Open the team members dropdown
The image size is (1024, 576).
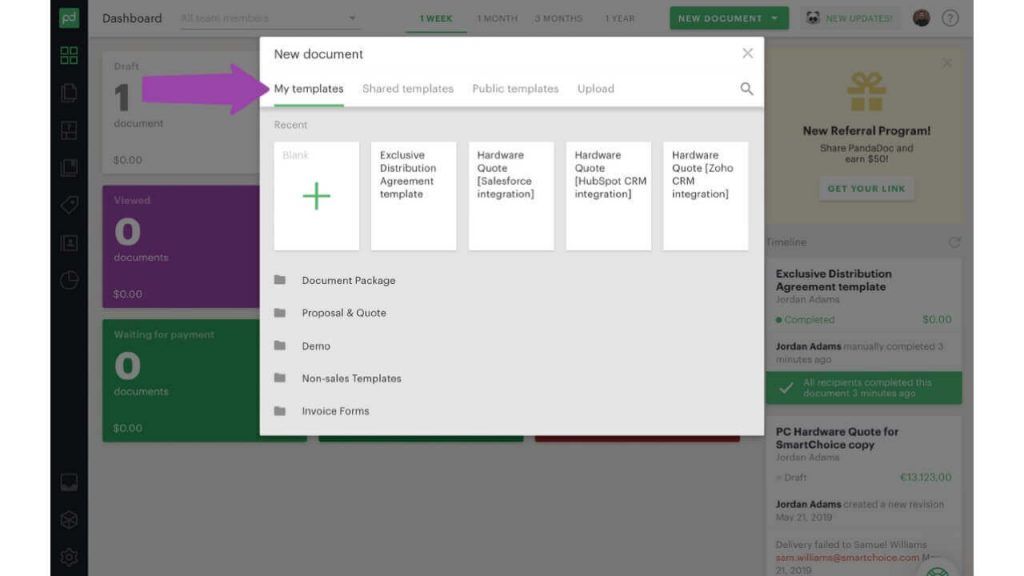[x=269, y=18]
